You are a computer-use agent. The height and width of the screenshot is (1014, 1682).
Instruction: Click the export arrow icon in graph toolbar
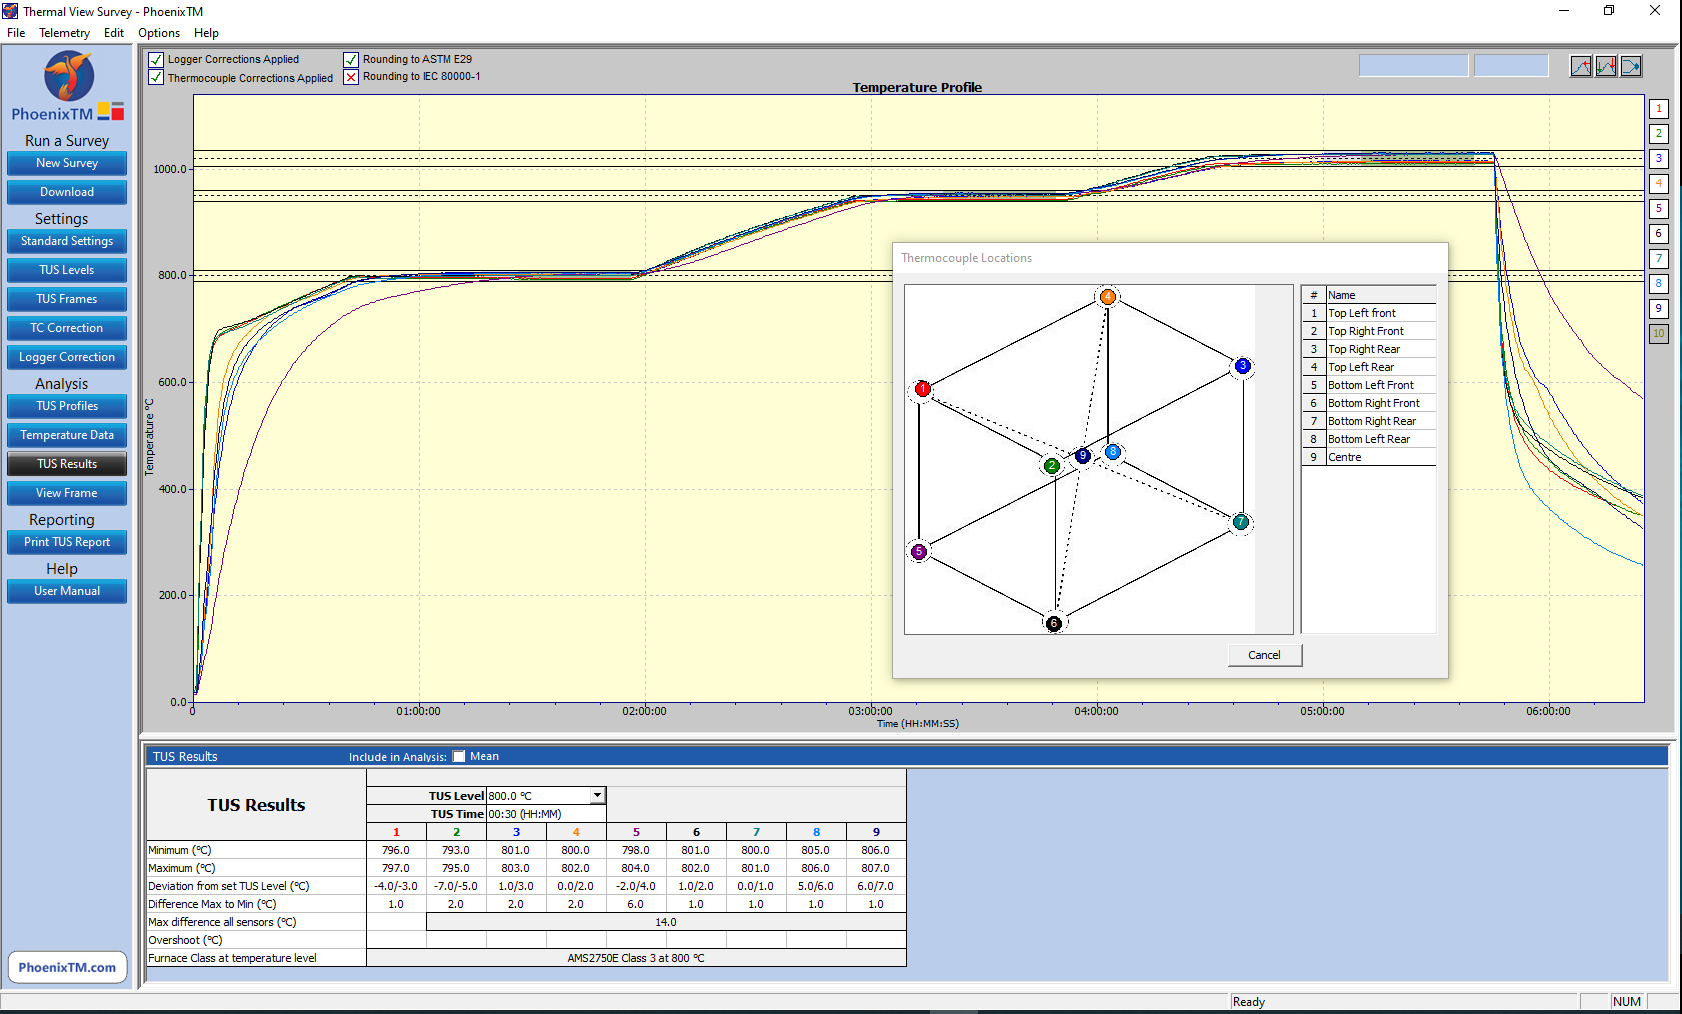click(x=1631, y=66)
